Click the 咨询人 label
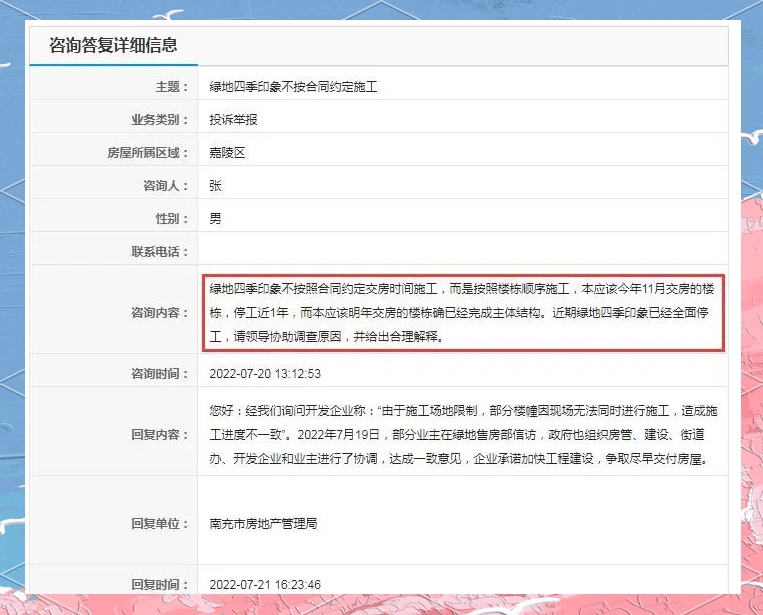This screenshot has height=615, width=763. pyautogui.click(x=165, y=186)
